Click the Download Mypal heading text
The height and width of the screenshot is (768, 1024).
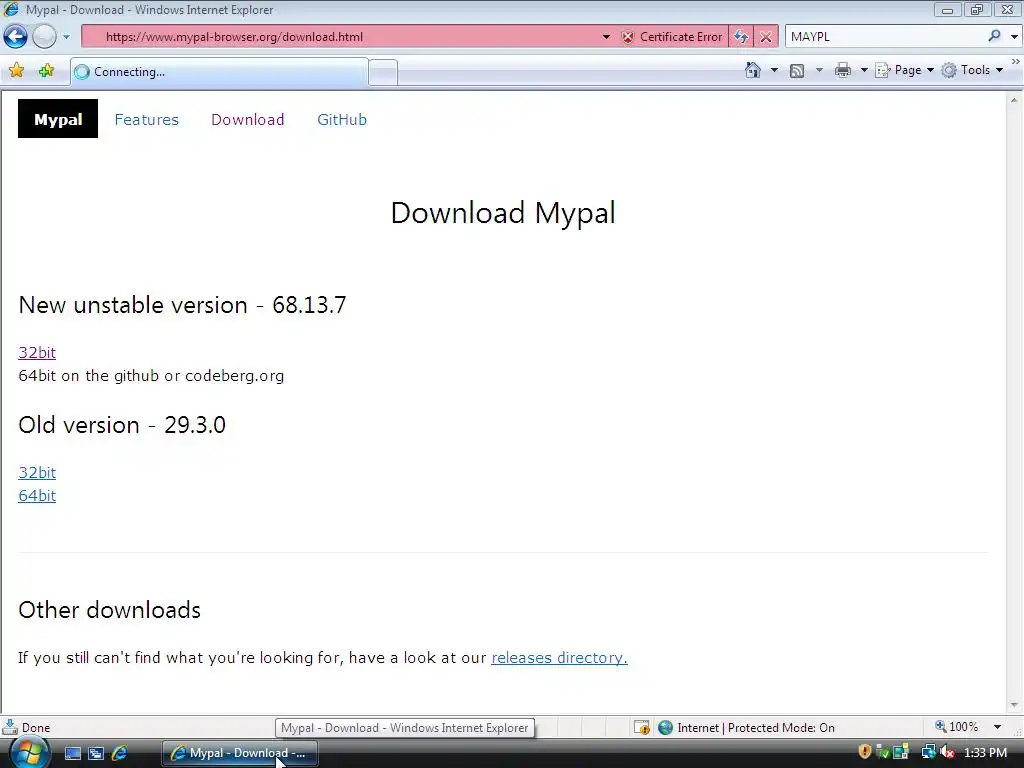click(503, 213)
